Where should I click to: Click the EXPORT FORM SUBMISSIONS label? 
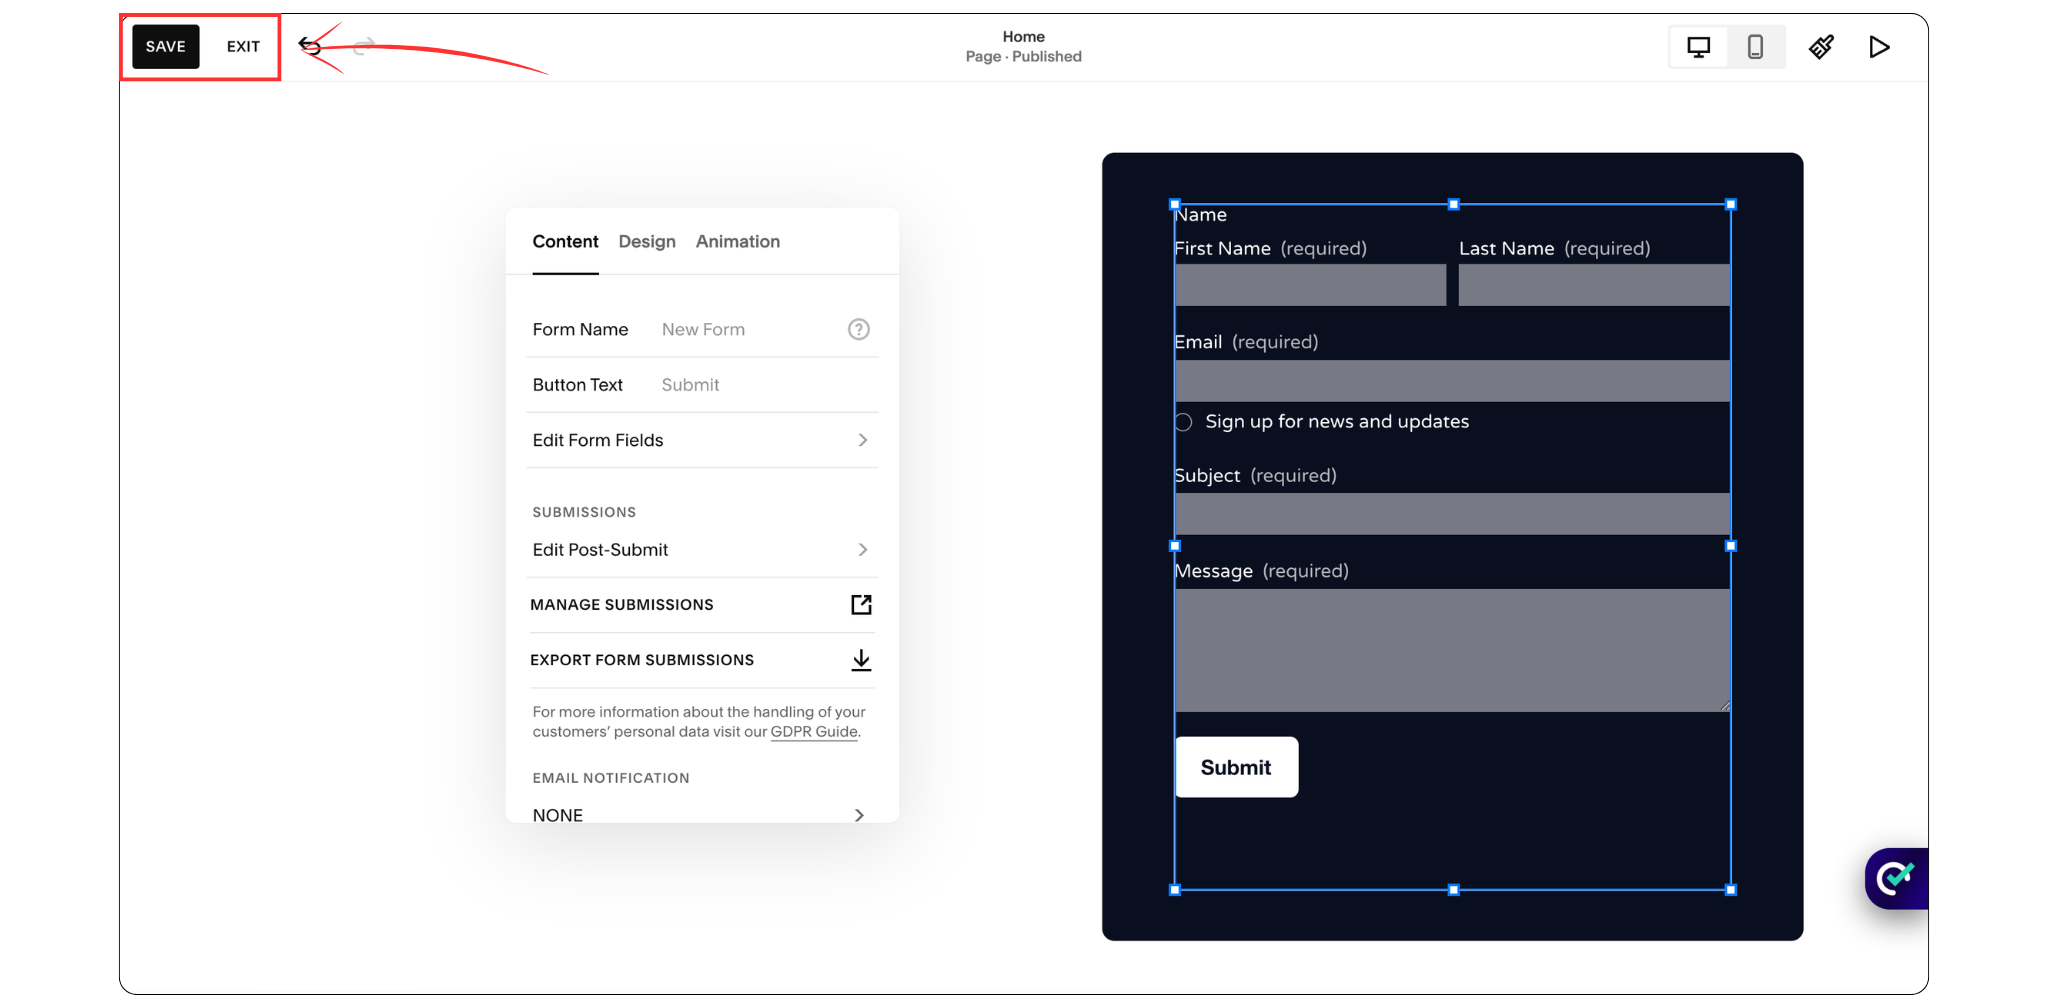[642, 660]
